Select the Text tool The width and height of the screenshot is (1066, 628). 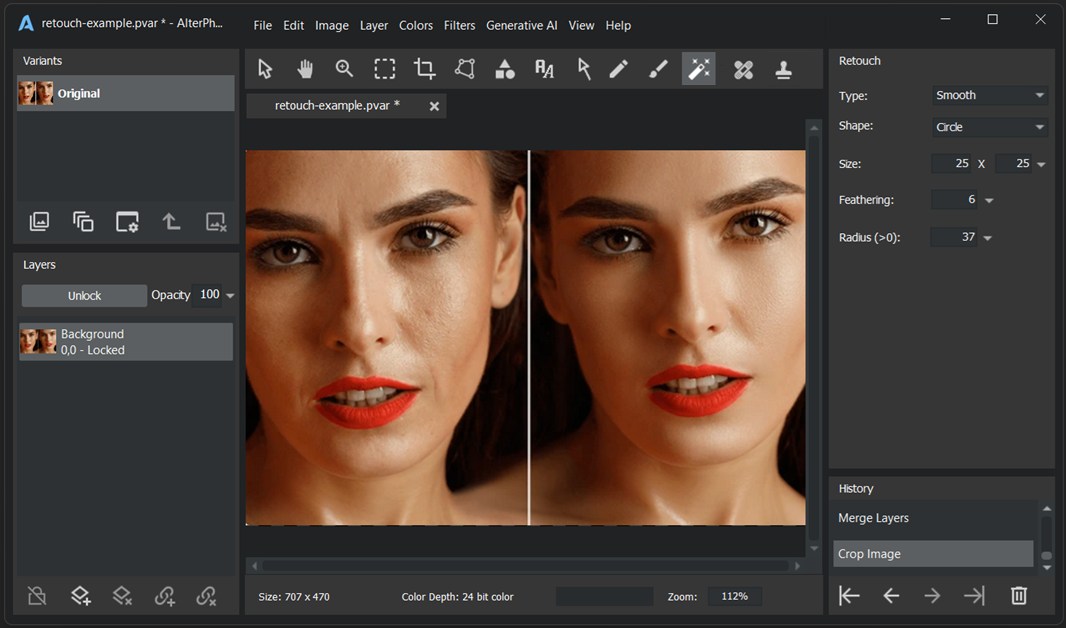coord(544,68)
